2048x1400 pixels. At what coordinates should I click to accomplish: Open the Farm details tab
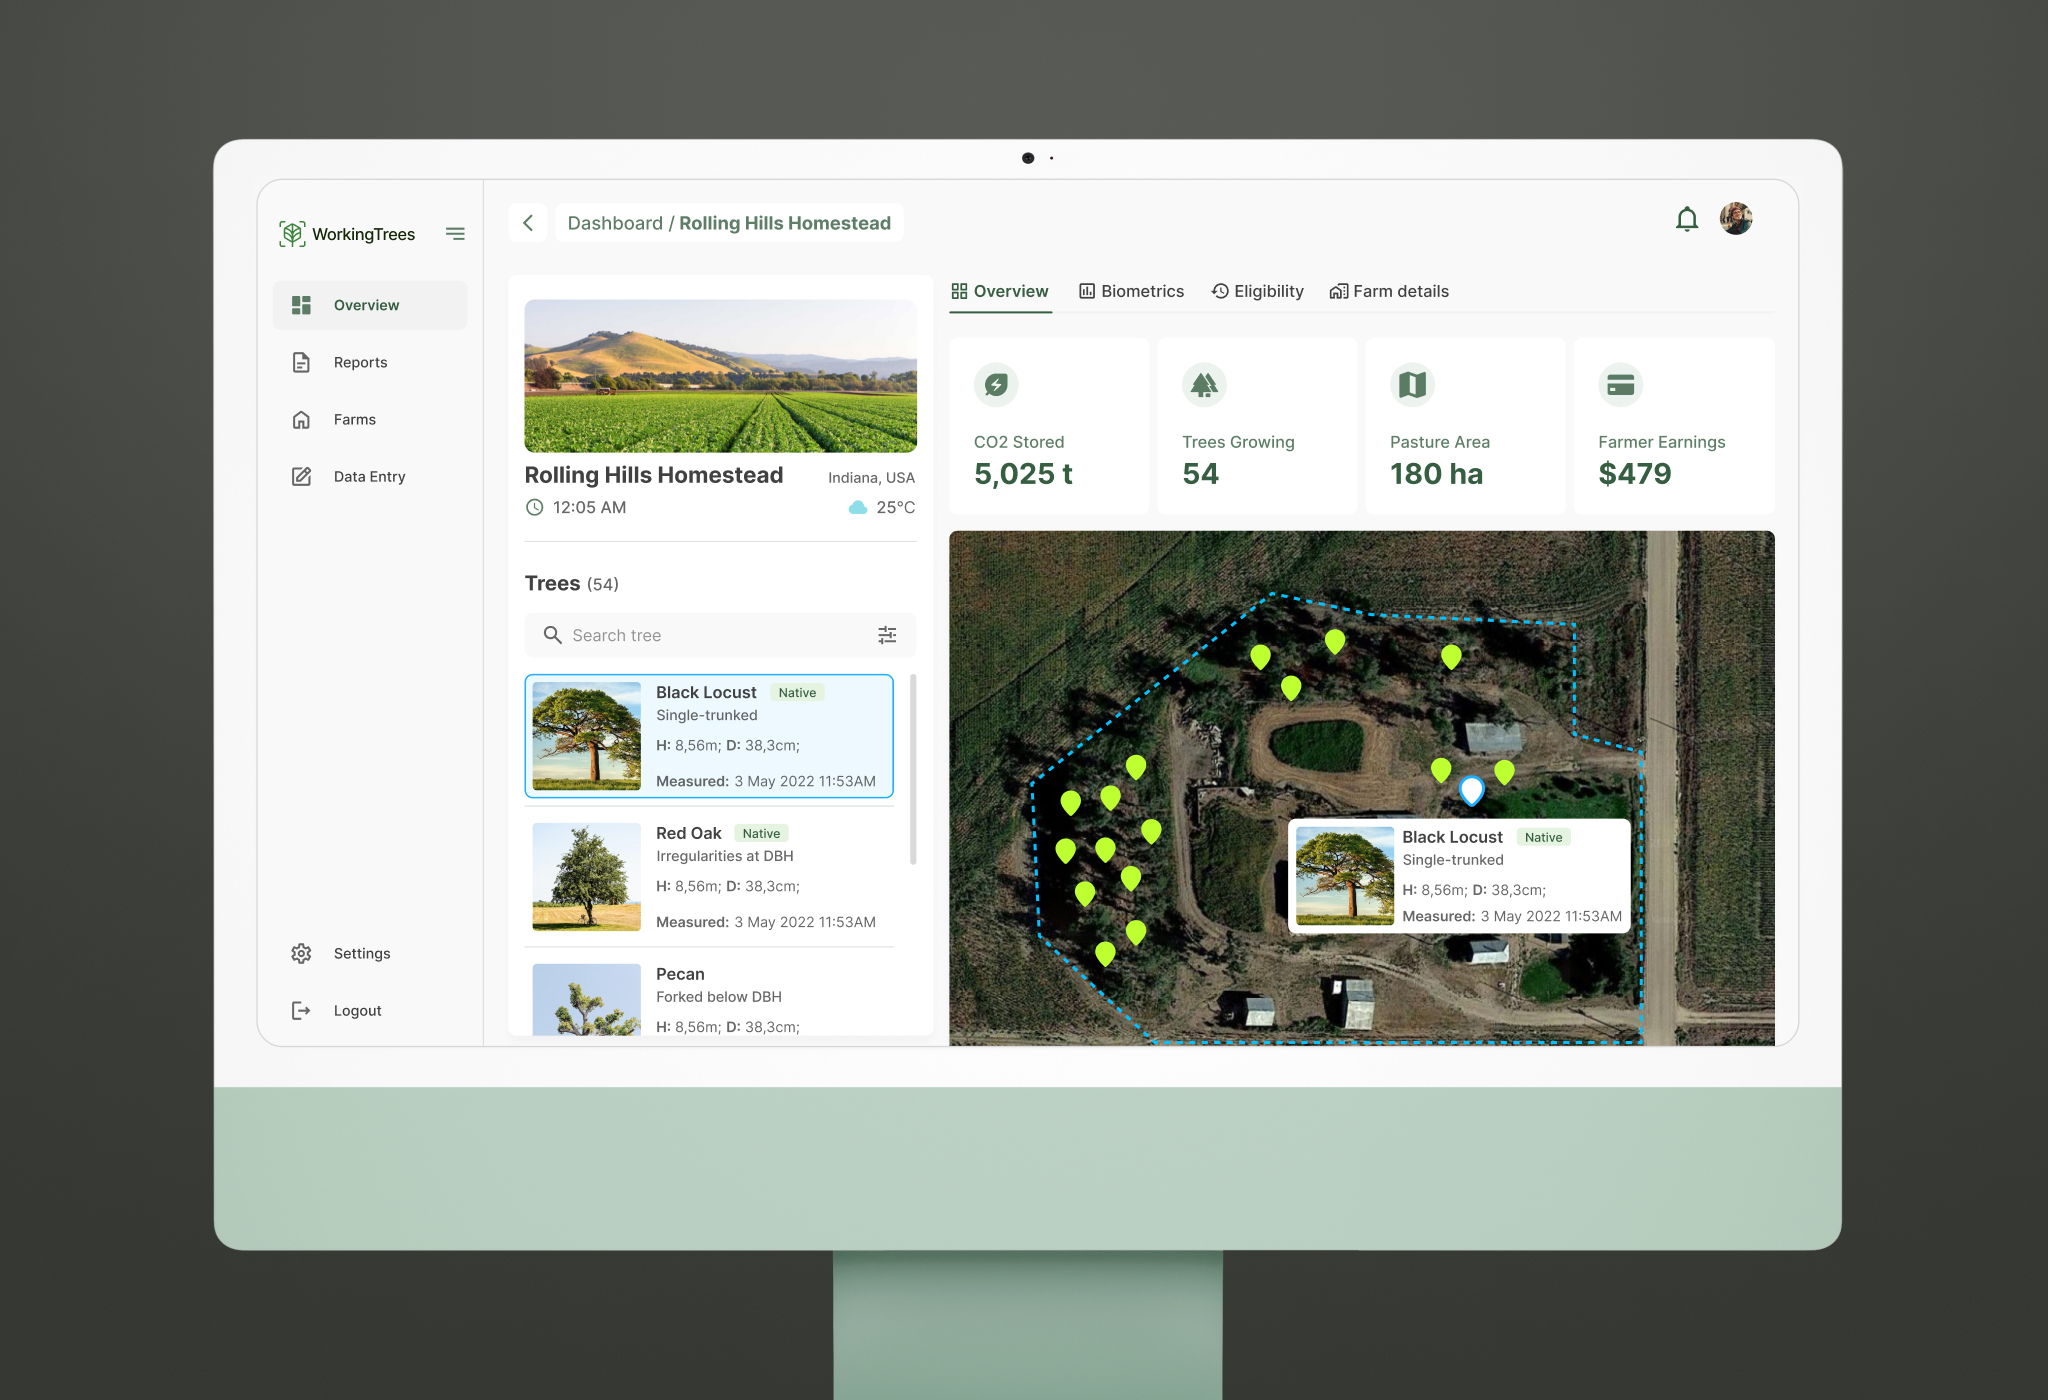tap(1389, 291)
